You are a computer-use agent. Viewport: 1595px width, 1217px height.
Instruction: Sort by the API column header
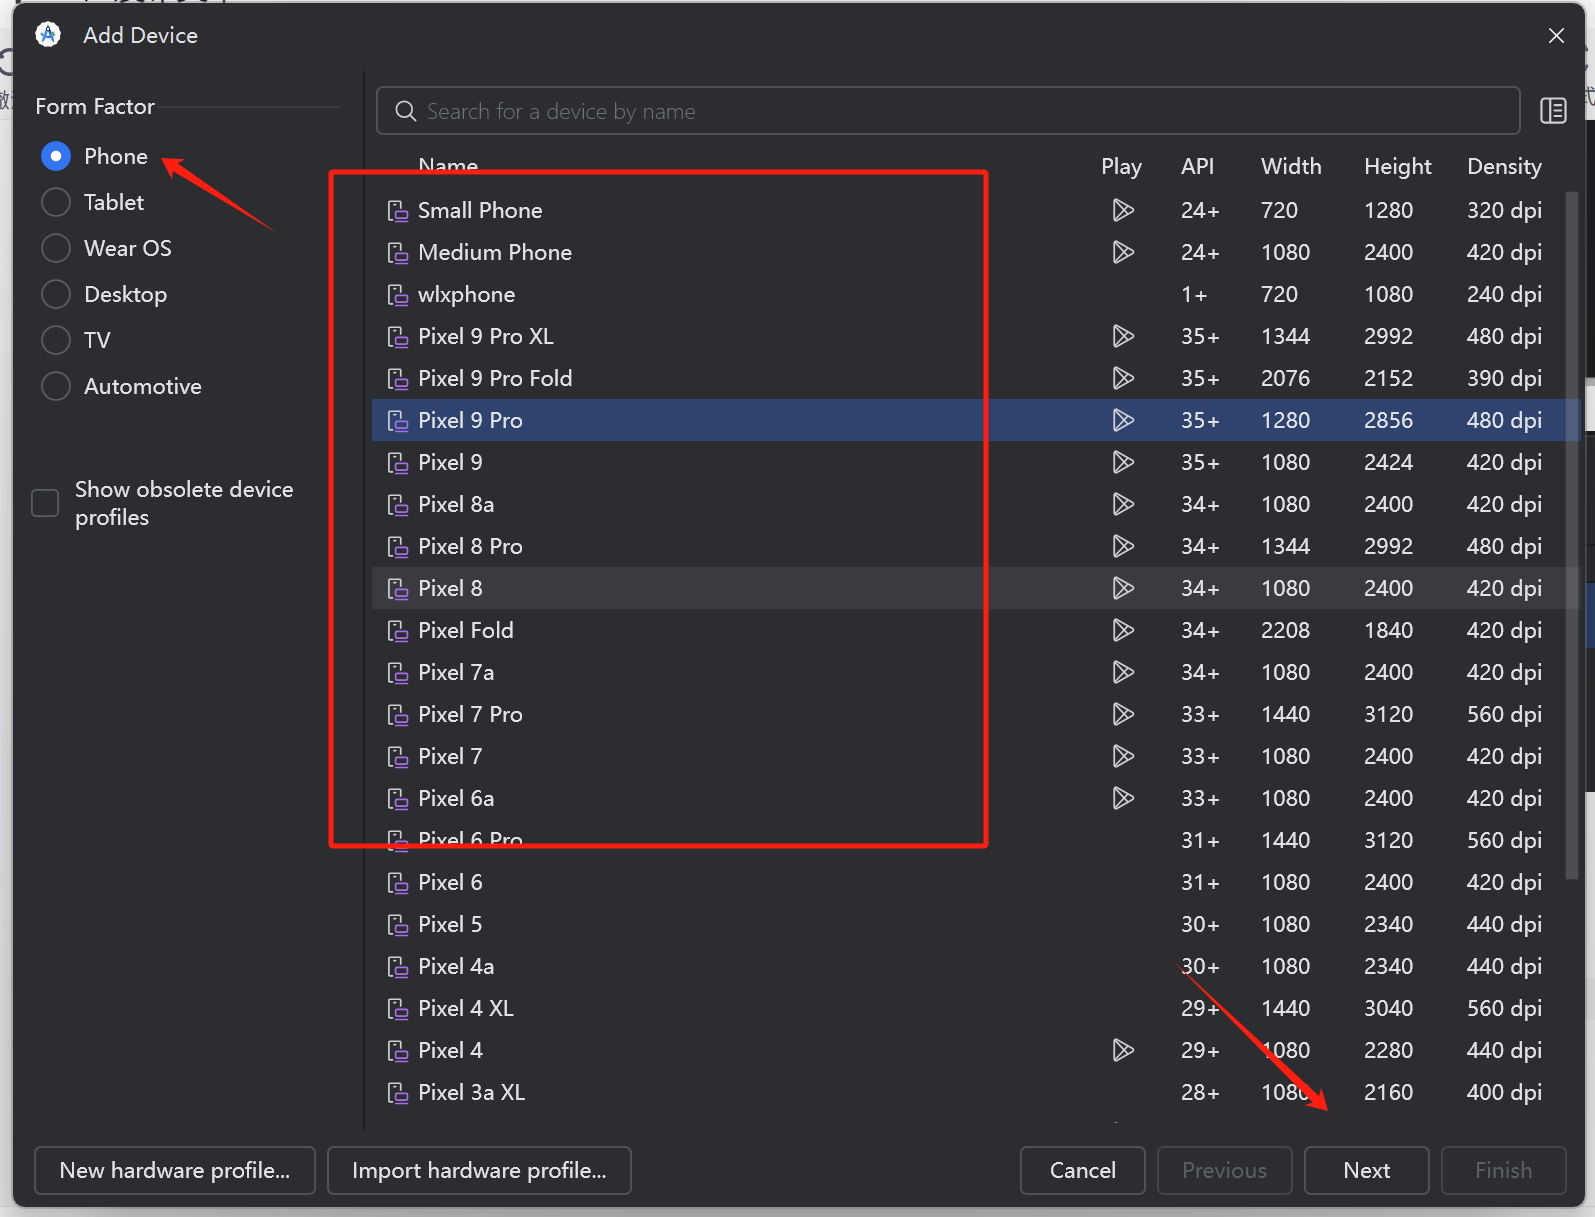click(x=1197, y=166)
